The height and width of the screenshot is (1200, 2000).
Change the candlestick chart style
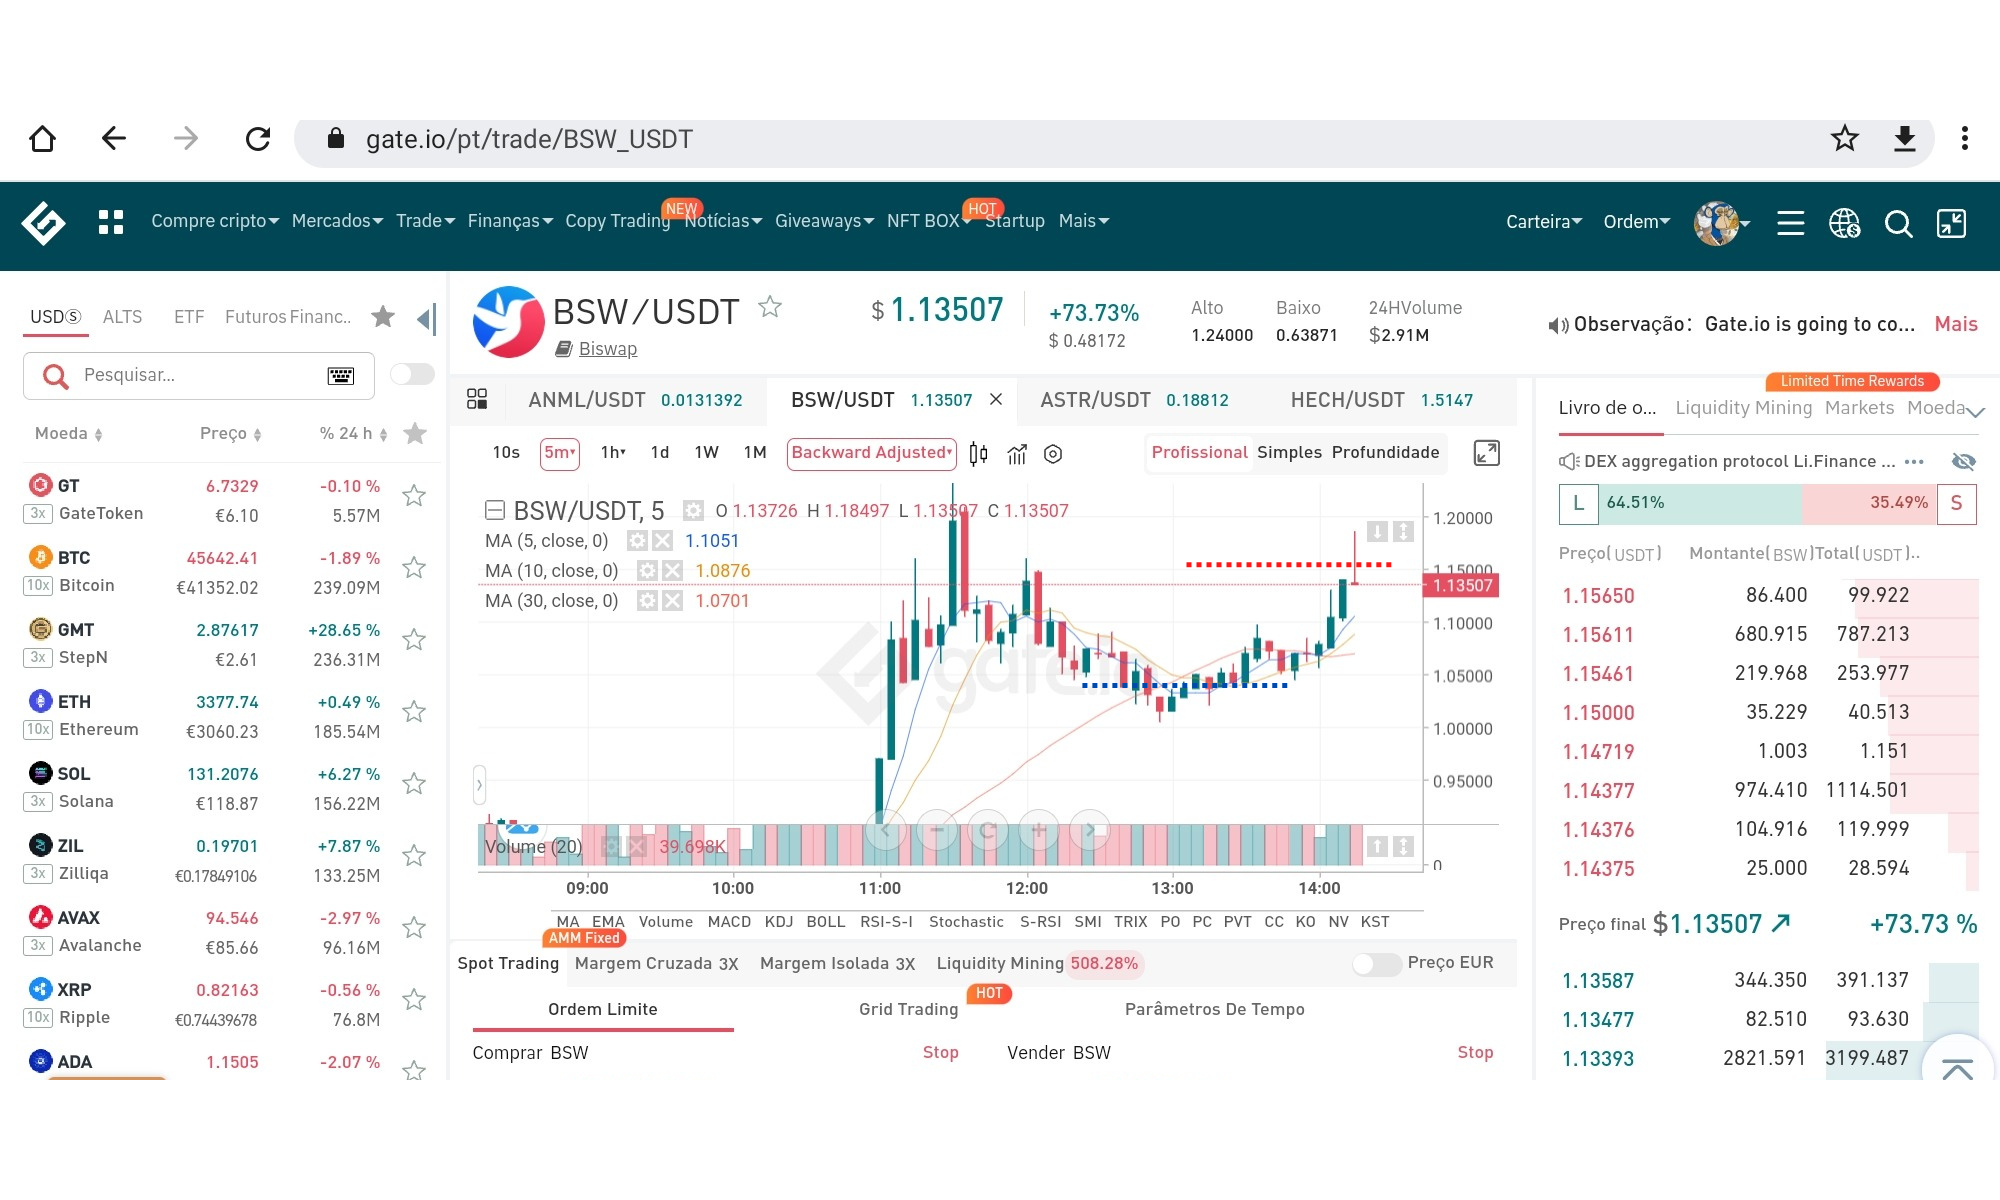[x=978, y=454]
